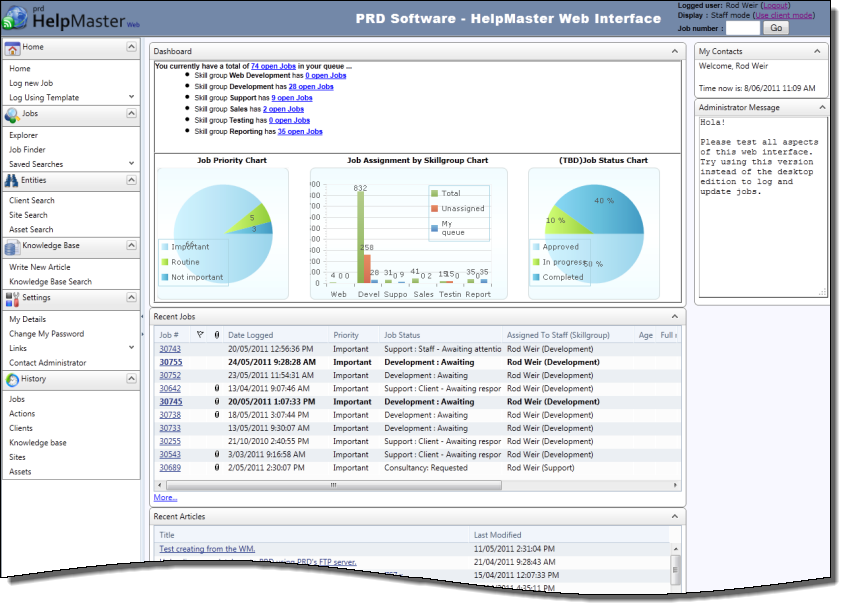Collapse the Dashboard panel
This screenshot has height=612, width=847.
point(675,51)
